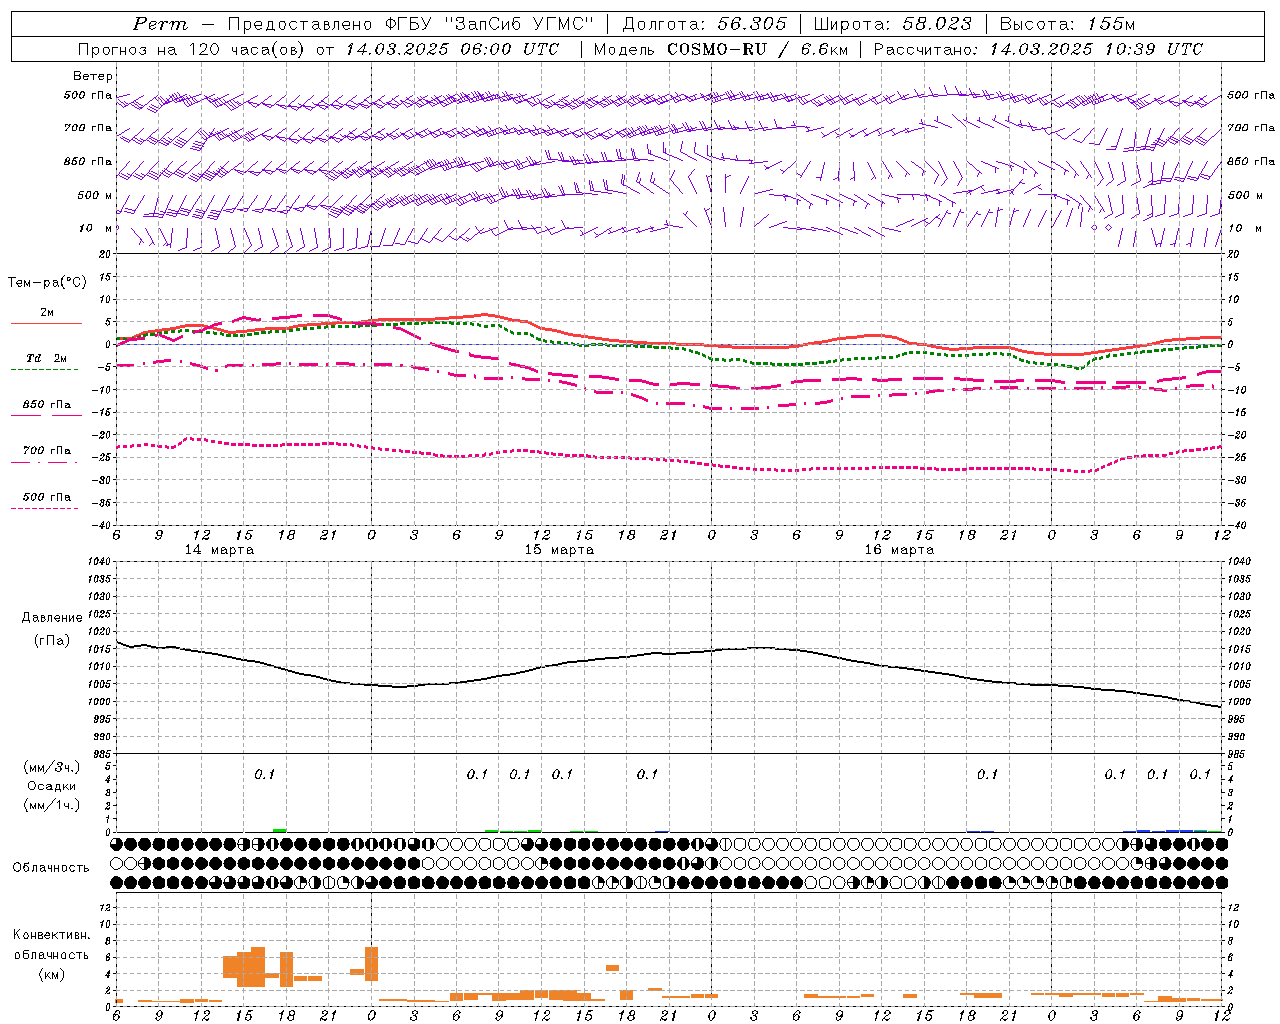
Task: Click the green precipitation bar on 14 марта evening
Action: click(280, 830)
